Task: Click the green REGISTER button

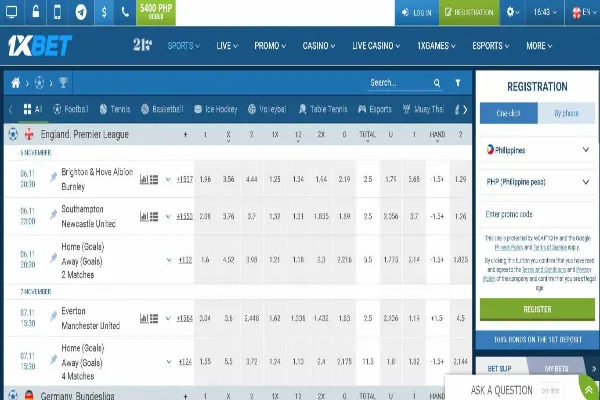Action: [537, 309]
